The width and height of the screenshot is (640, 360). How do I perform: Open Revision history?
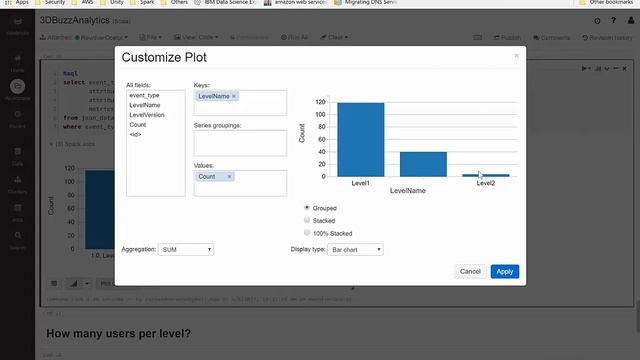tap(607, 38)
